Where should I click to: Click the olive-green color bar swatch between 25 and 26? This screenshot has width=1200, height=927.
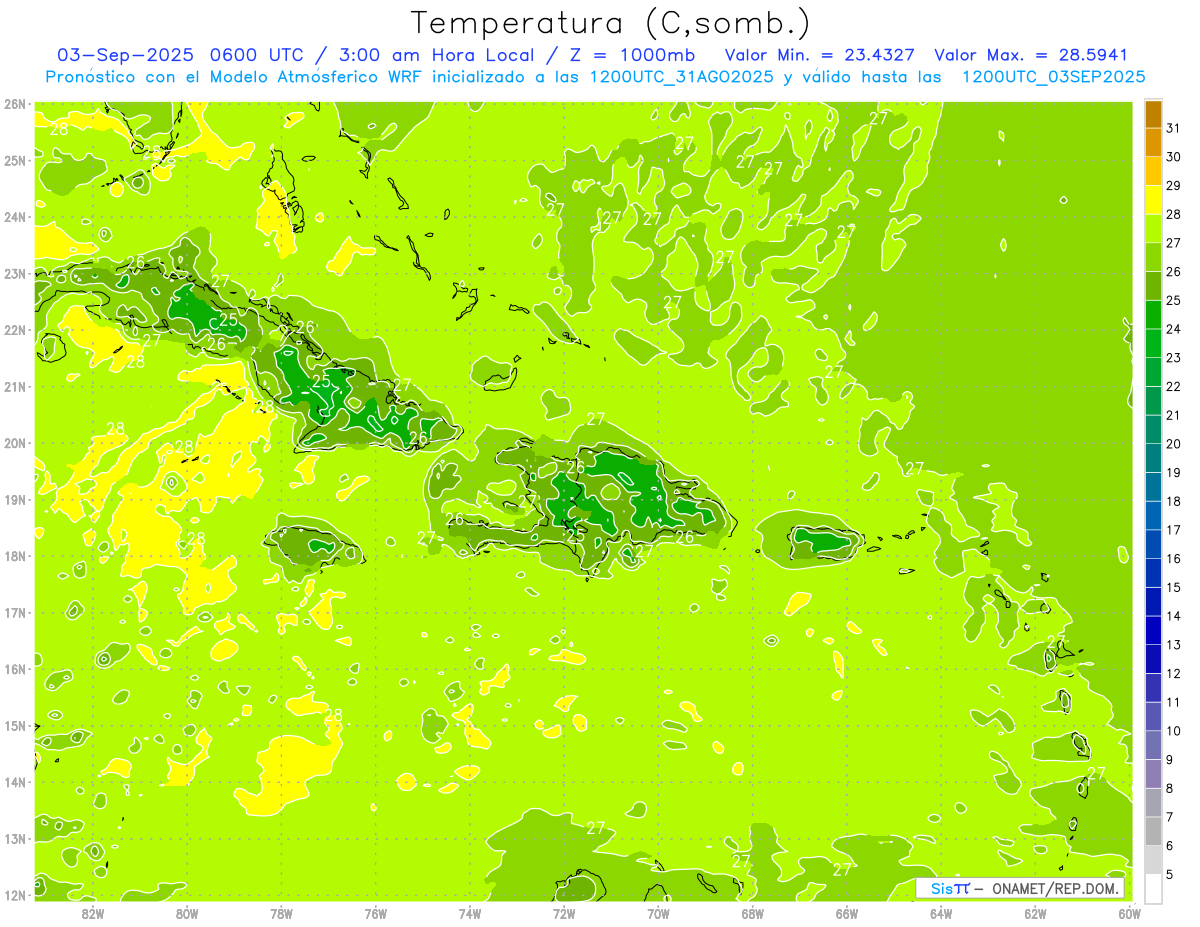click(1153, 285)
